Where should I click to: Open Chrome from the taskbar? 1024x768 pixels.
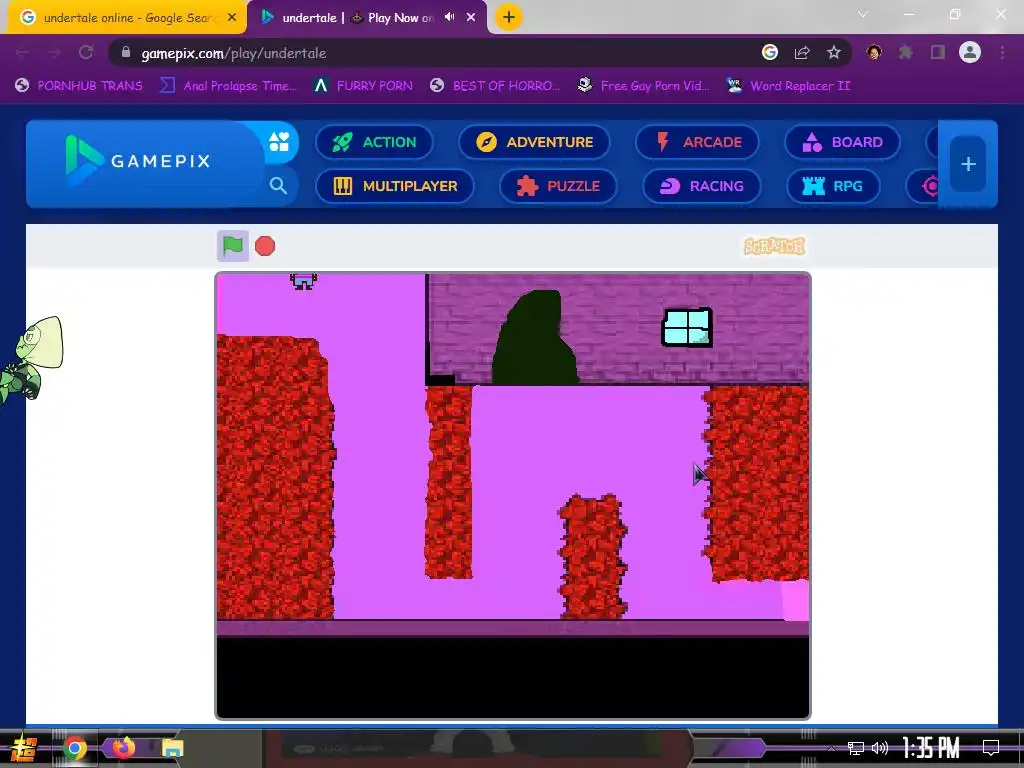[x=75, y=748]
